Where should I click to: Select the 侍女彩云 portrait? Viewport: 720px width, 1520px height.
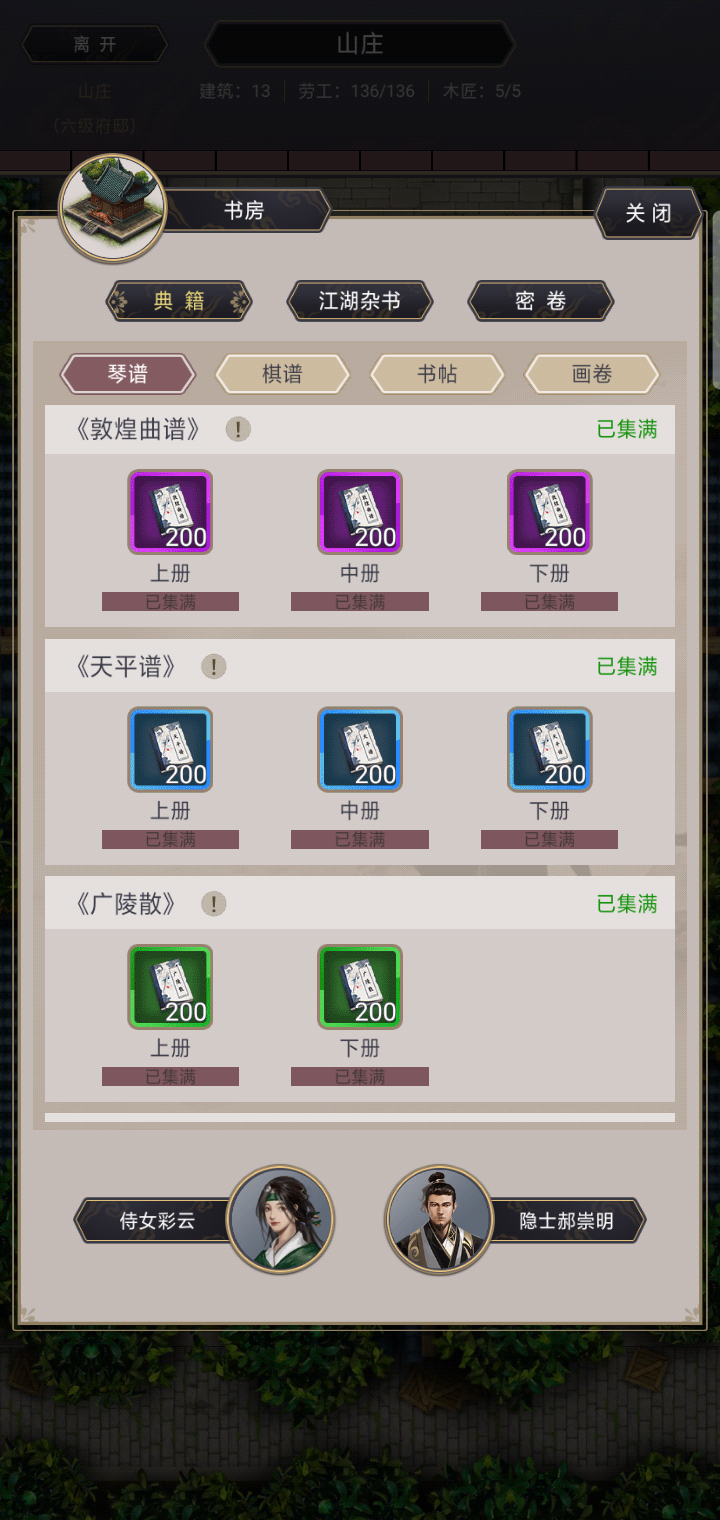click(x=280, y=1220)
